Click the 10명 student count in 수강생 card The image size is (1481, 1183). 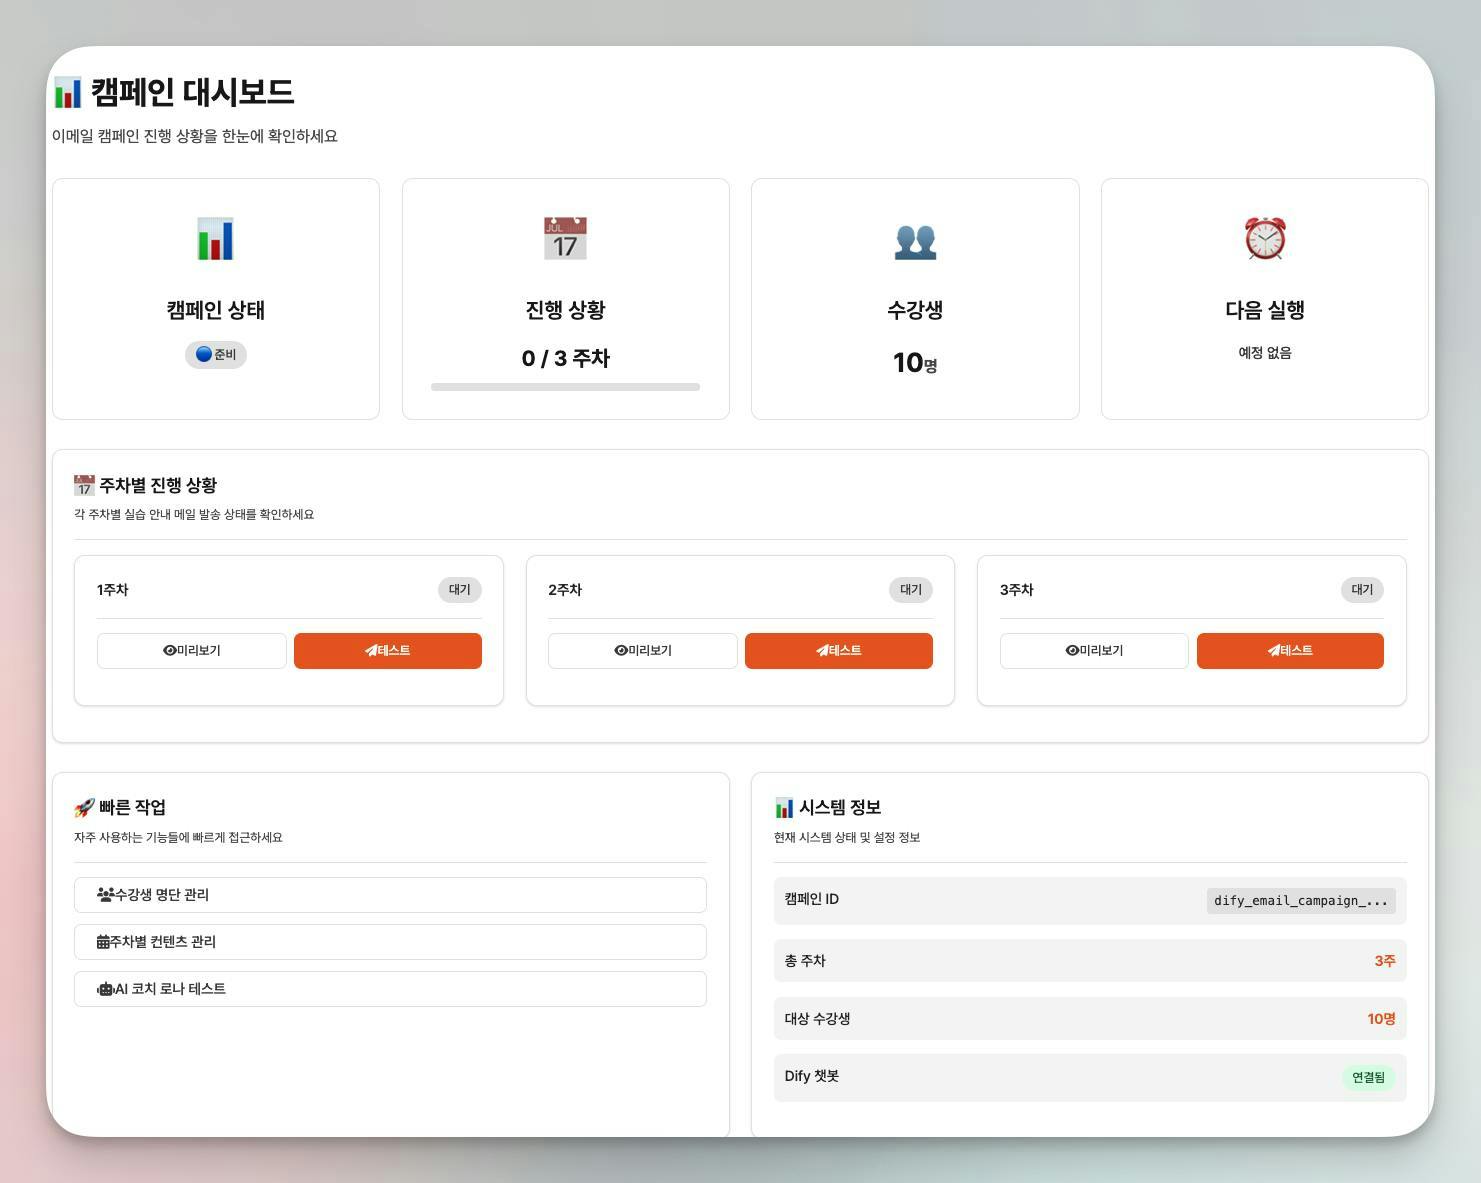pyautogui.click(x=915, y=363)
